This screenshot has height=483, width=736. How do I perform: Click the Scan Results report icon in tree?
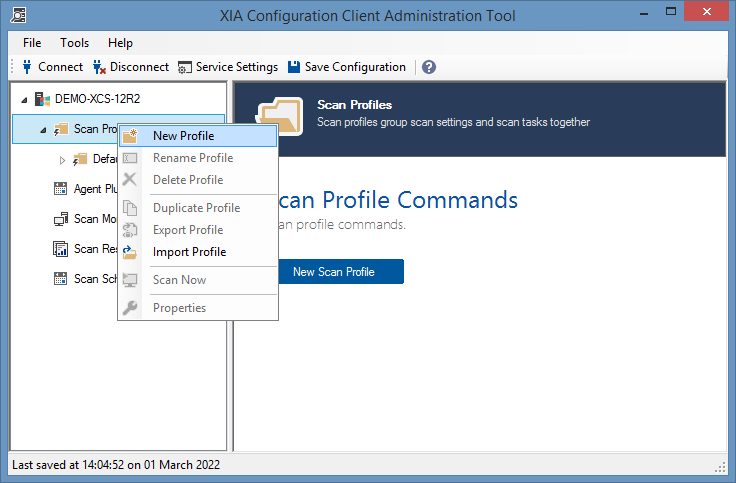point(61,249)
